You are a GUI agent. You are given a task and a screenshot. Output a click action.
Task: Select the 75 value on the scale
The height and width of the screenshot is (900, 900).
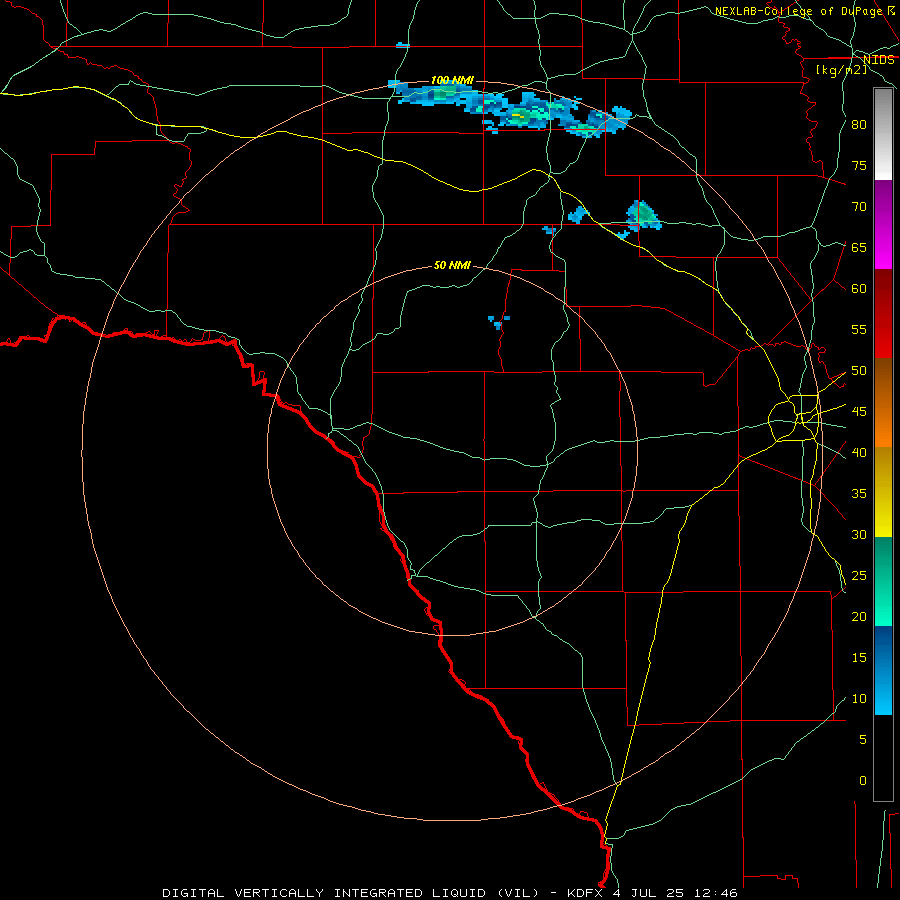click(859, 165)
